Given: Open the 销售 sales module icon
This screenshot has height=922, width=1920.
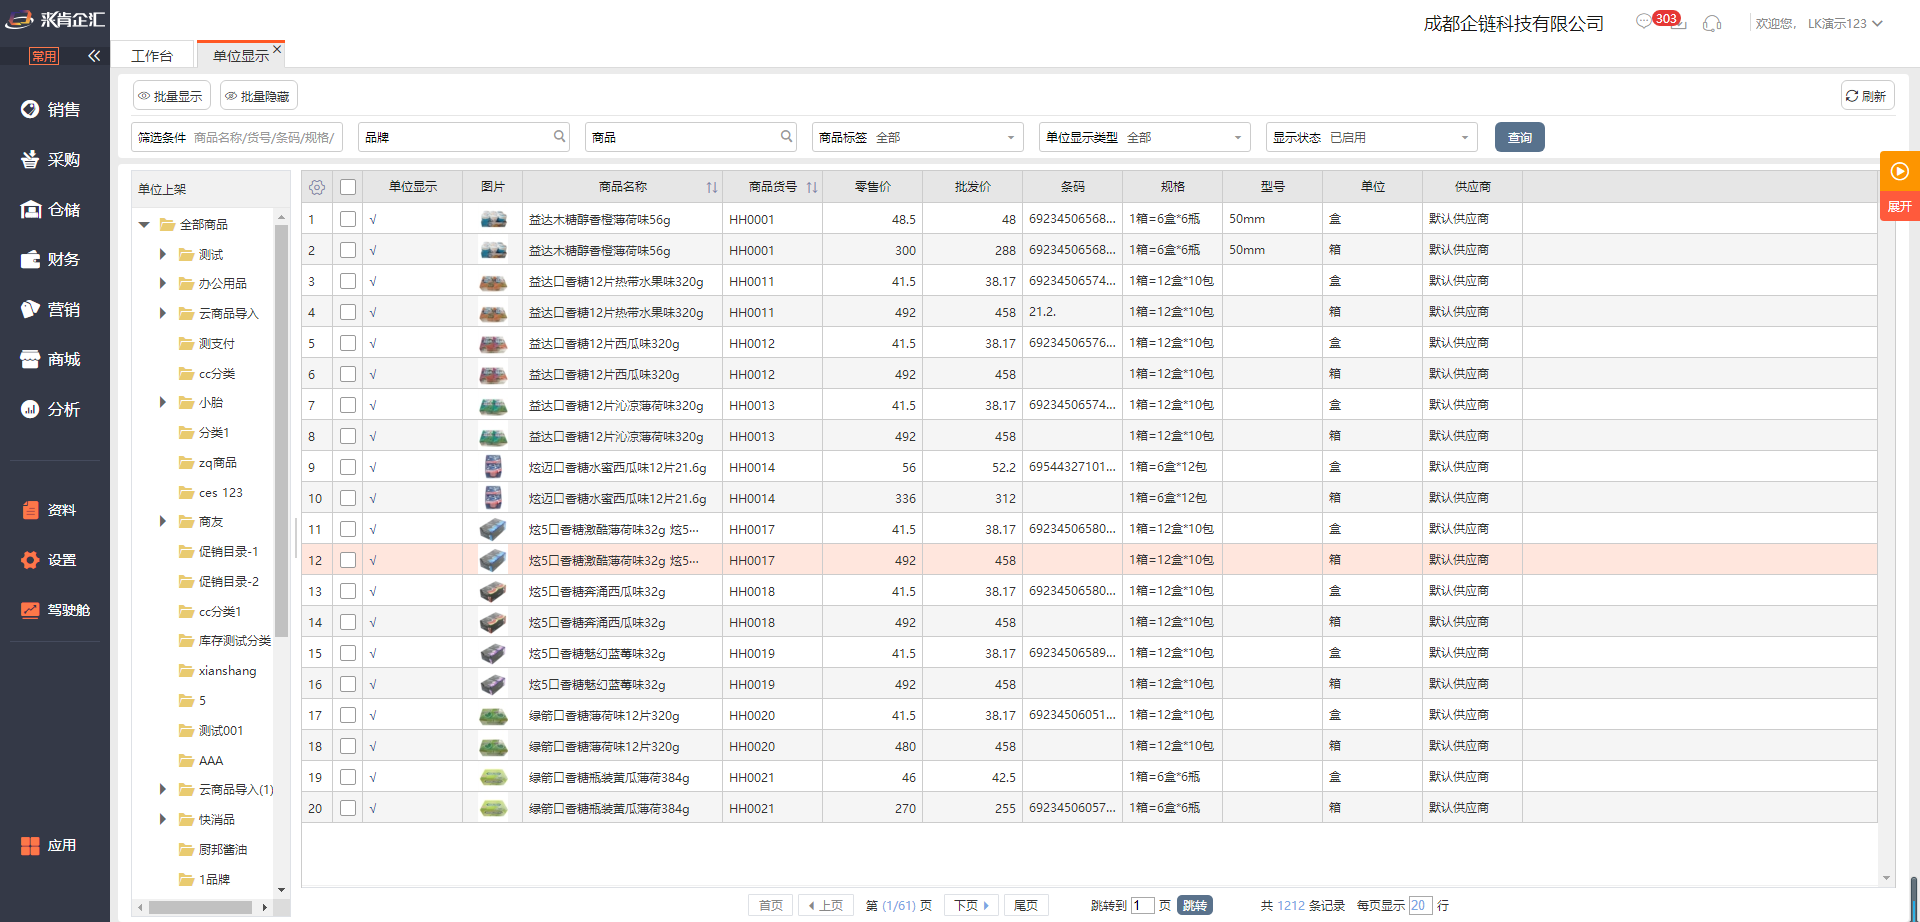Looking at the screenshot, I should point(30,109).
